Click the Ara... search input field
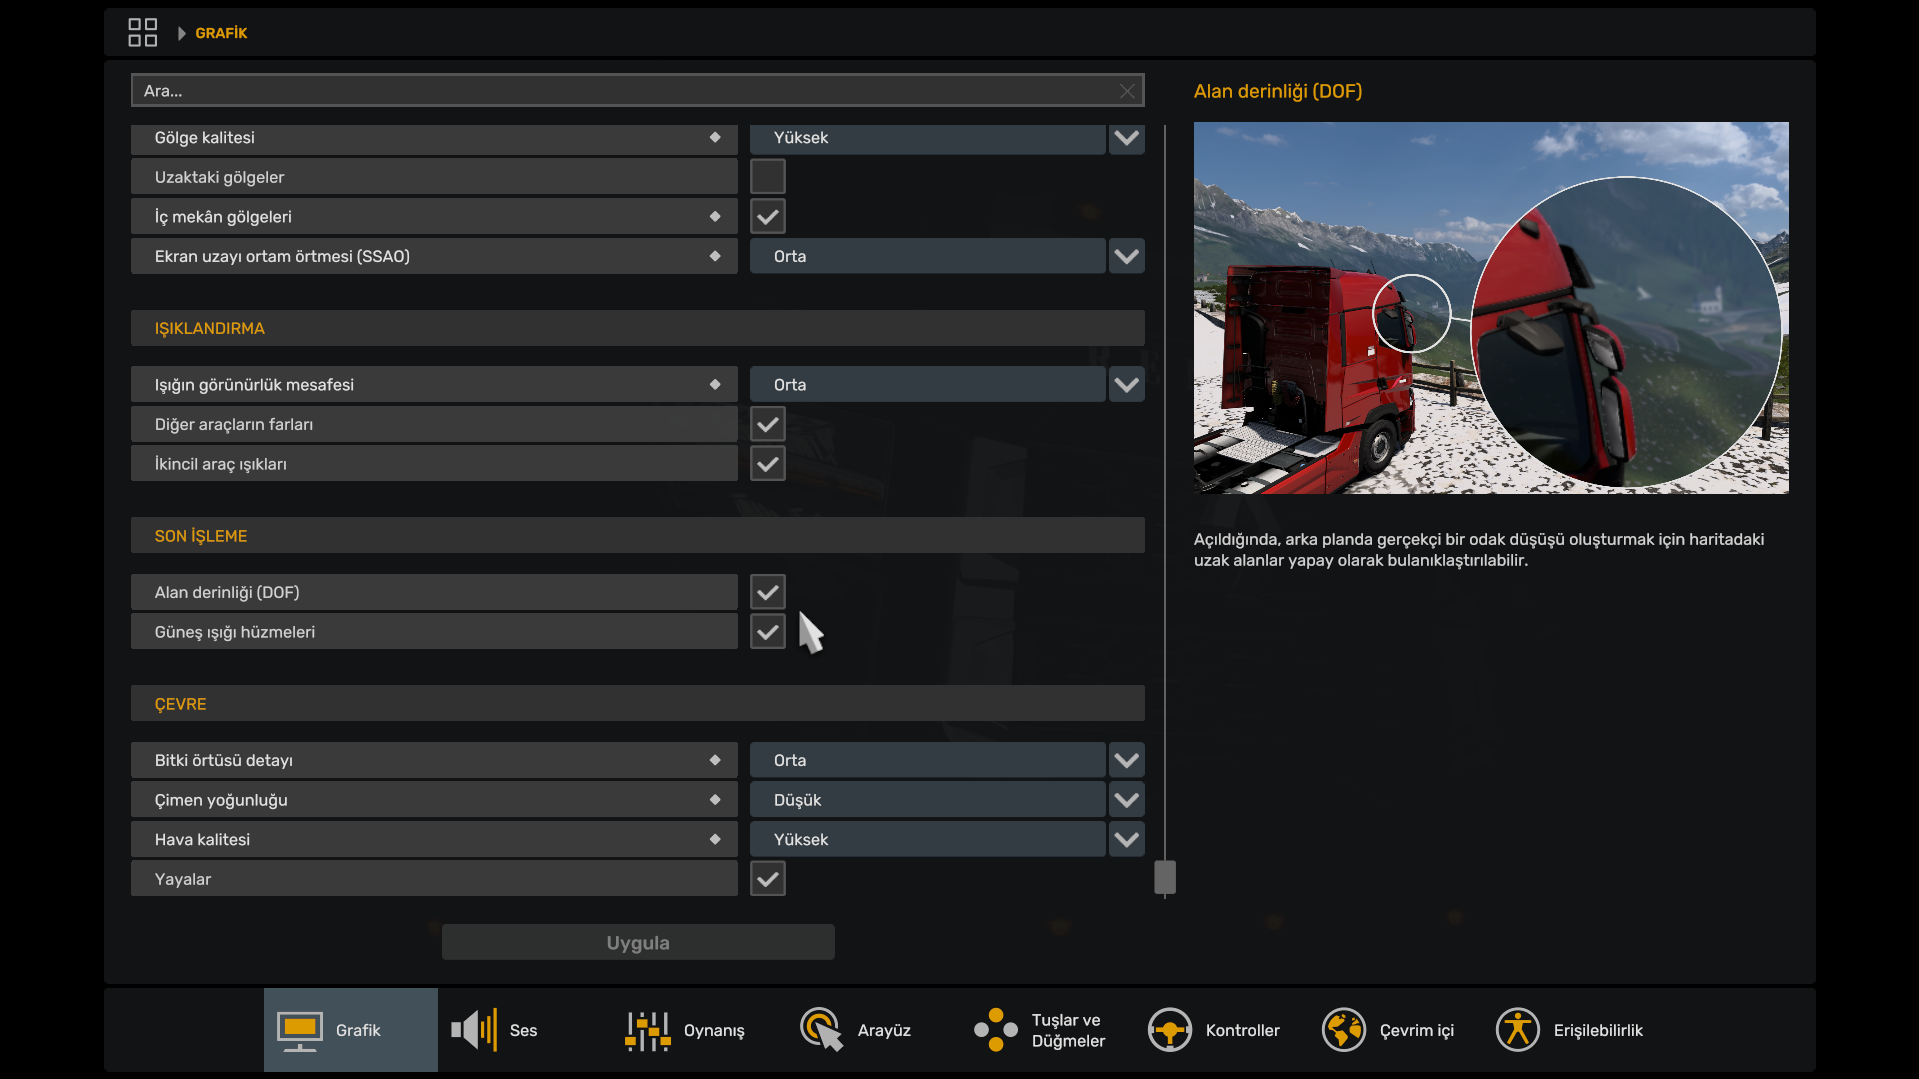This screenshot has height=1079, width=1919. pos(637,90)
